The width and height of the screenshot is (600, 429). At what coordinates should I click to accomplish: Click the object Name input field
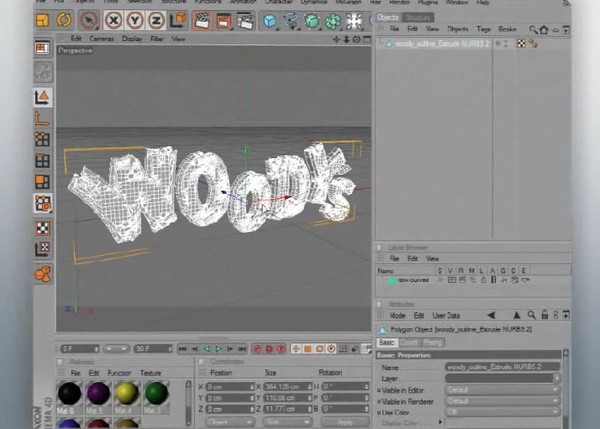(502, 367)
